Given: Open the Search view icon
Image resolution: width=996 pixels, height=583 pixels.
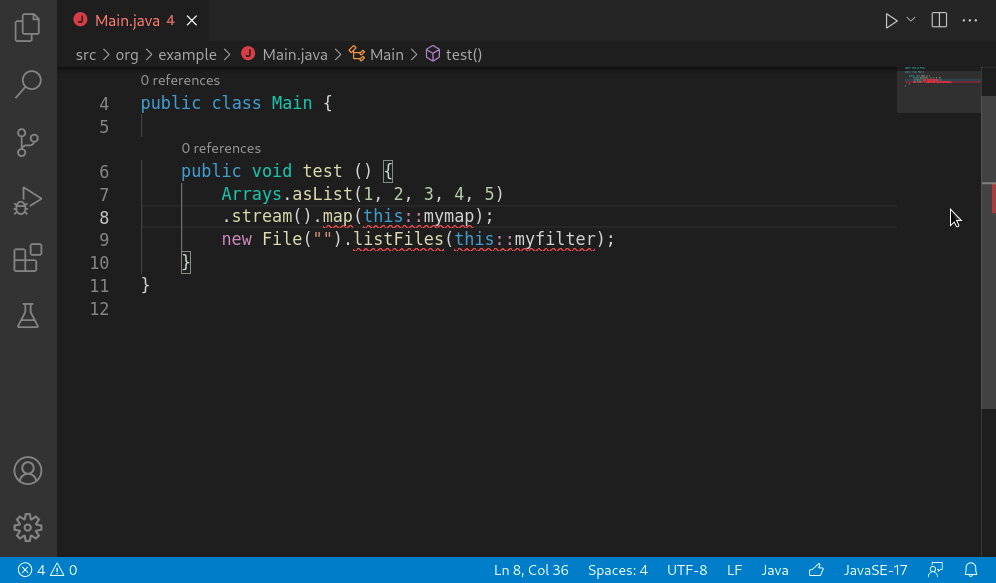Looking at the screenshot, I should pos(28,85).
